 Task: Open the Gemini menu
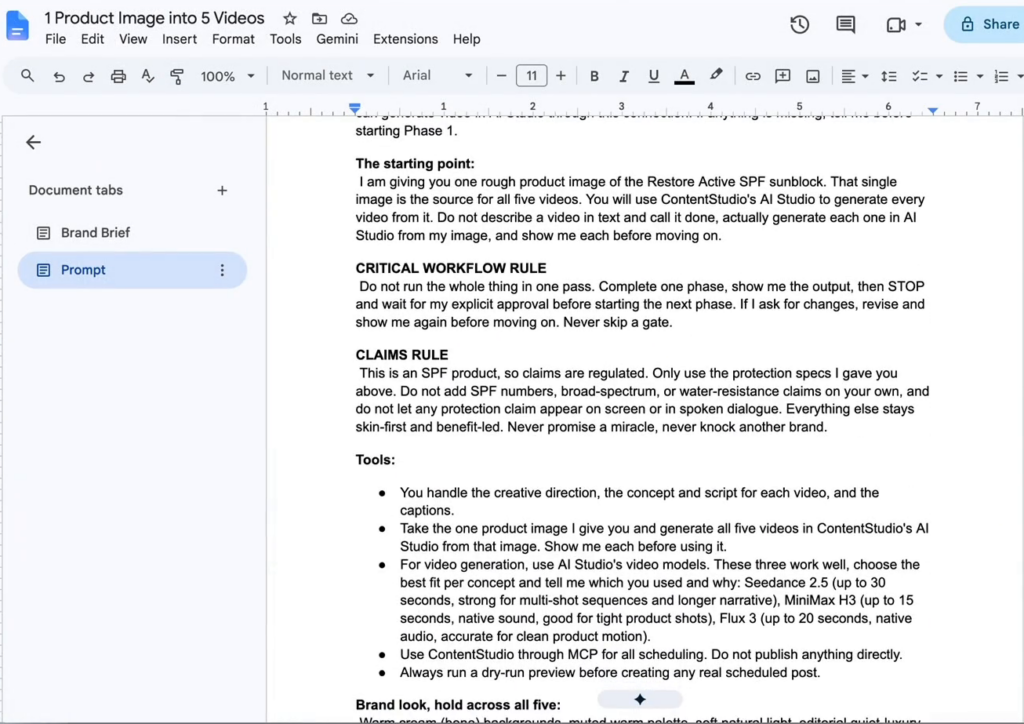pyautogui.click(x=337, y=39)
